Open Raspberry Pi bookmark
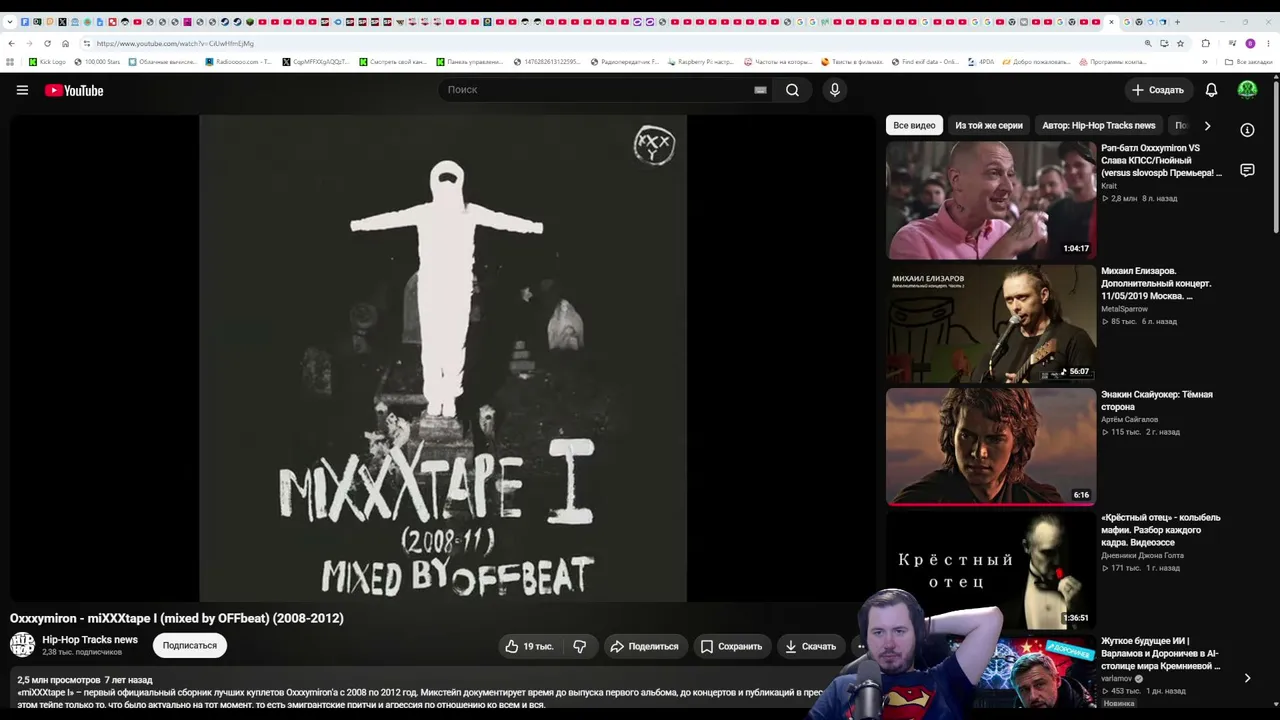 point(701,62)
